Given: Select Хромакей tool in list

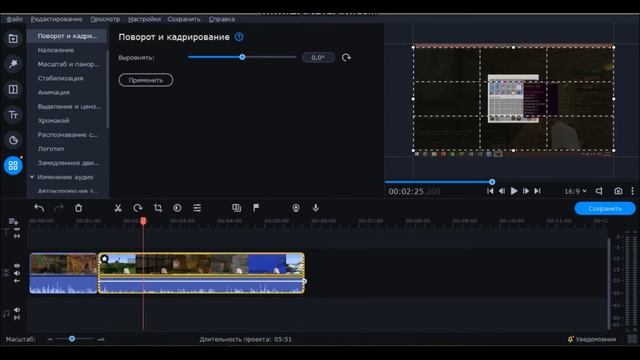Looking at the screenshot, I should coord(53,121).
